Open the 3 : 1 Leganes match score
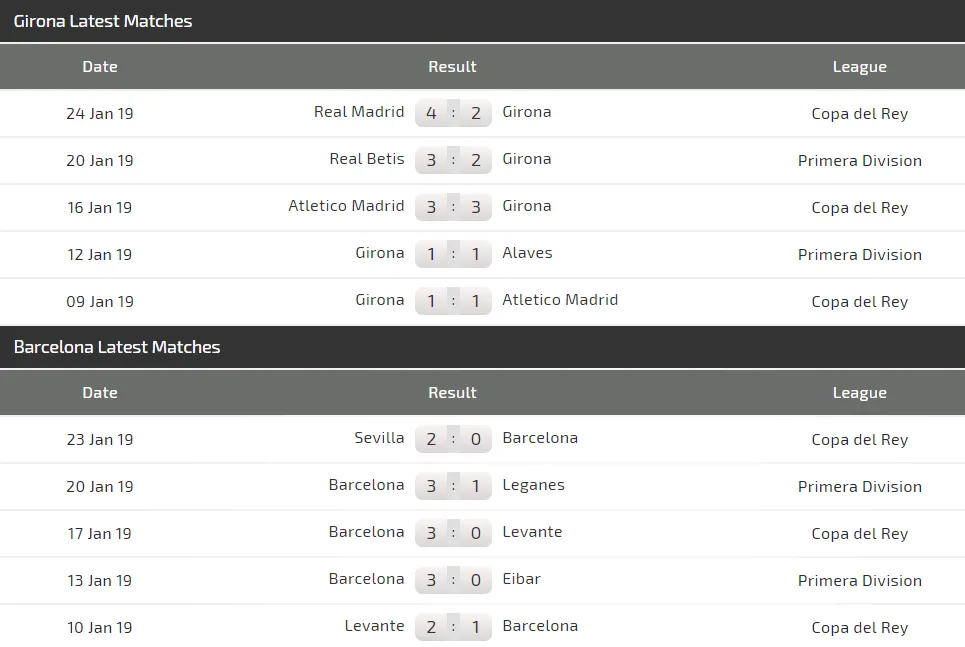 [x=453, y=486]
